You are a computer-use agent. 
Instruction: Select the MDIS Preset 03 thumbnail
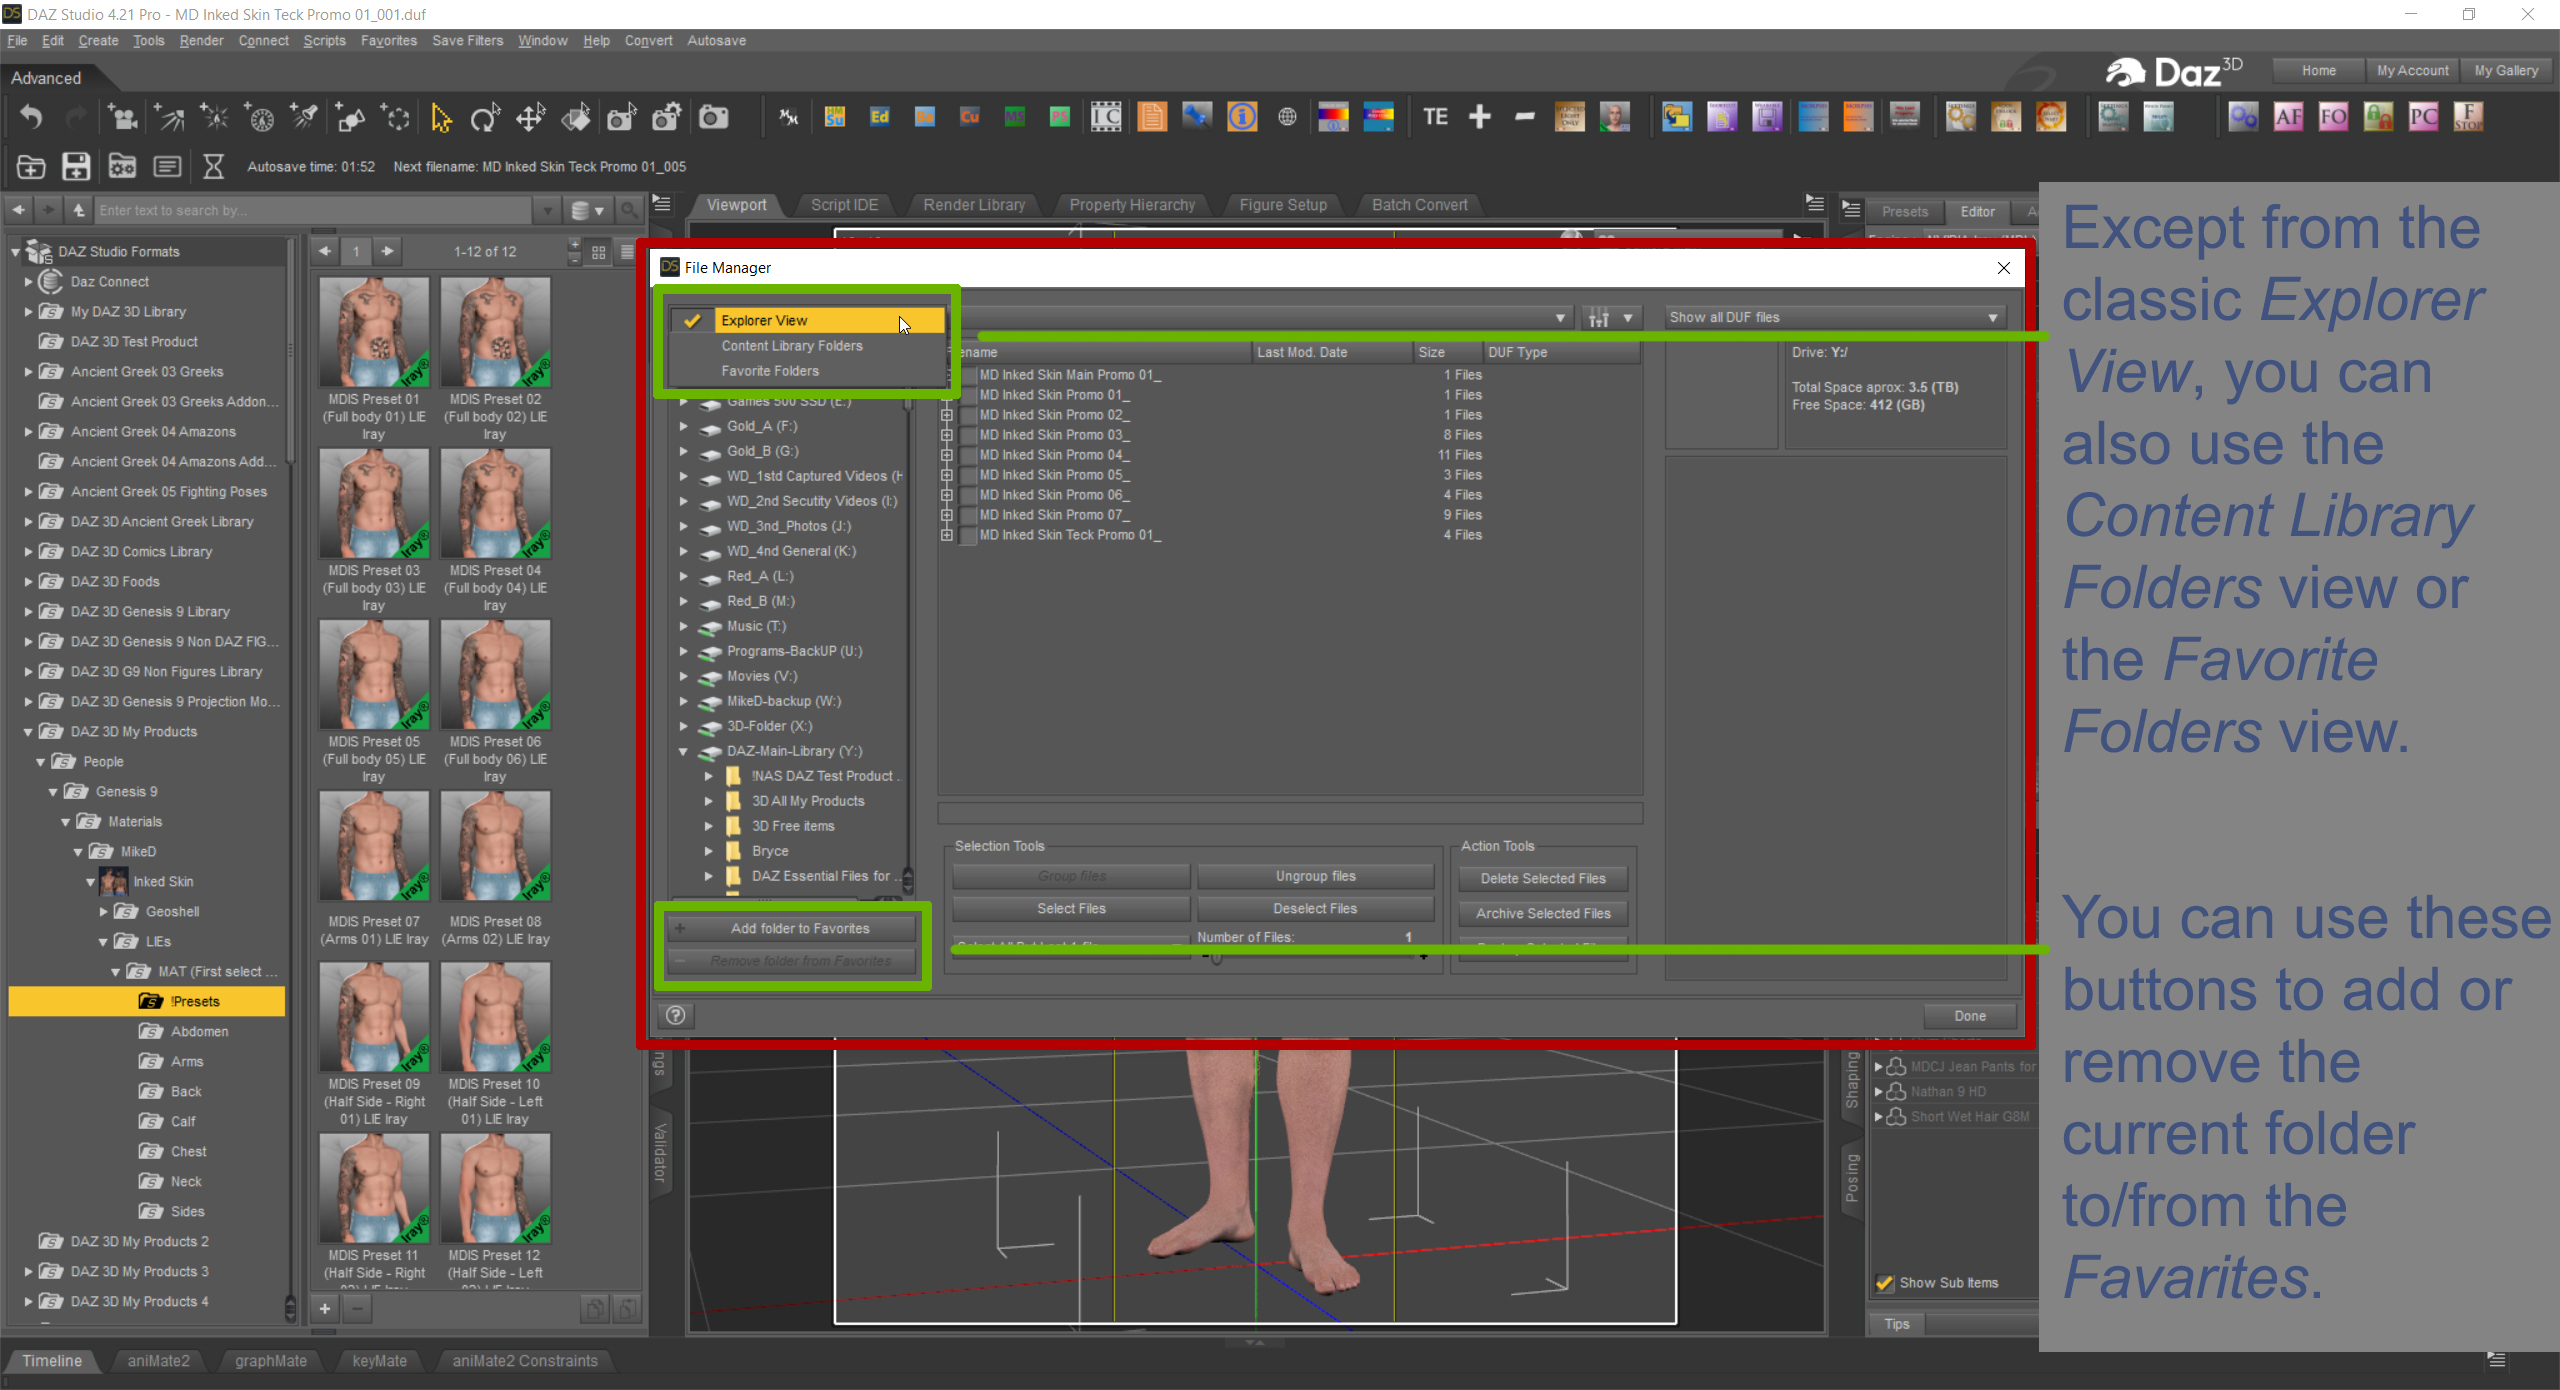374,503
